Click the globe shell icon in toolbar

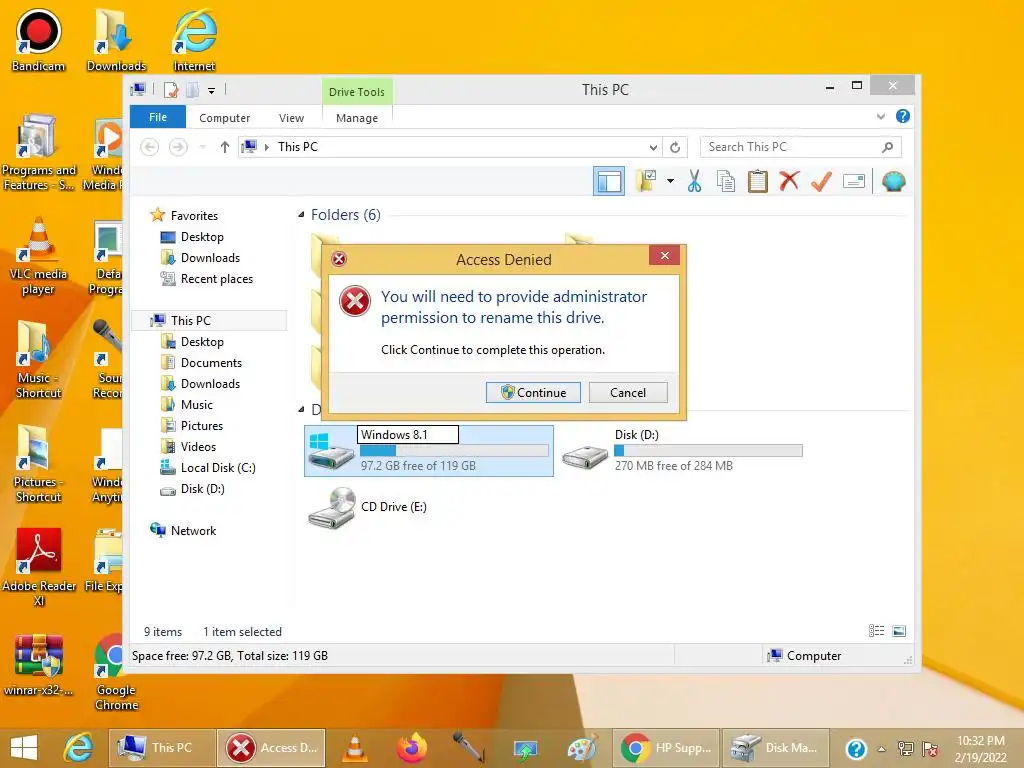pyautogui.click(x=893, y=181)
